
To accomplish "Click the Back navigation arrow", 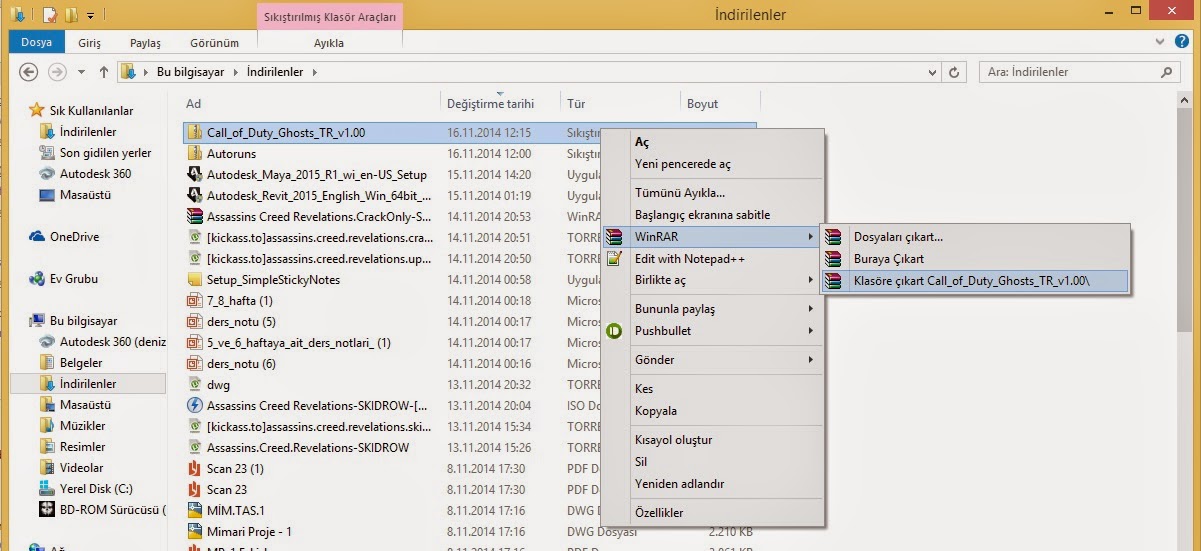I will click(x=29, y=72).
